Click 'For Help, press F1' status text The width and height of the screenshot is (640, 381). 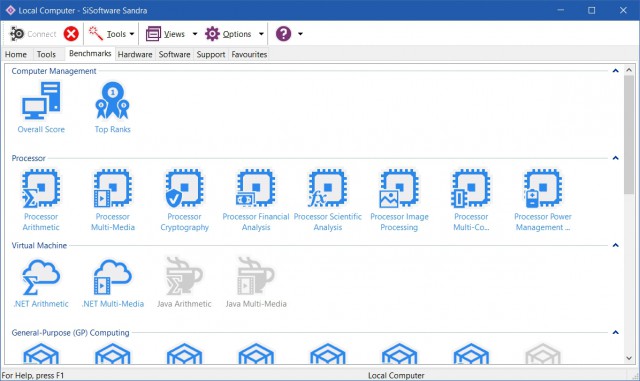pyautogui.click(x=33, y=375)
